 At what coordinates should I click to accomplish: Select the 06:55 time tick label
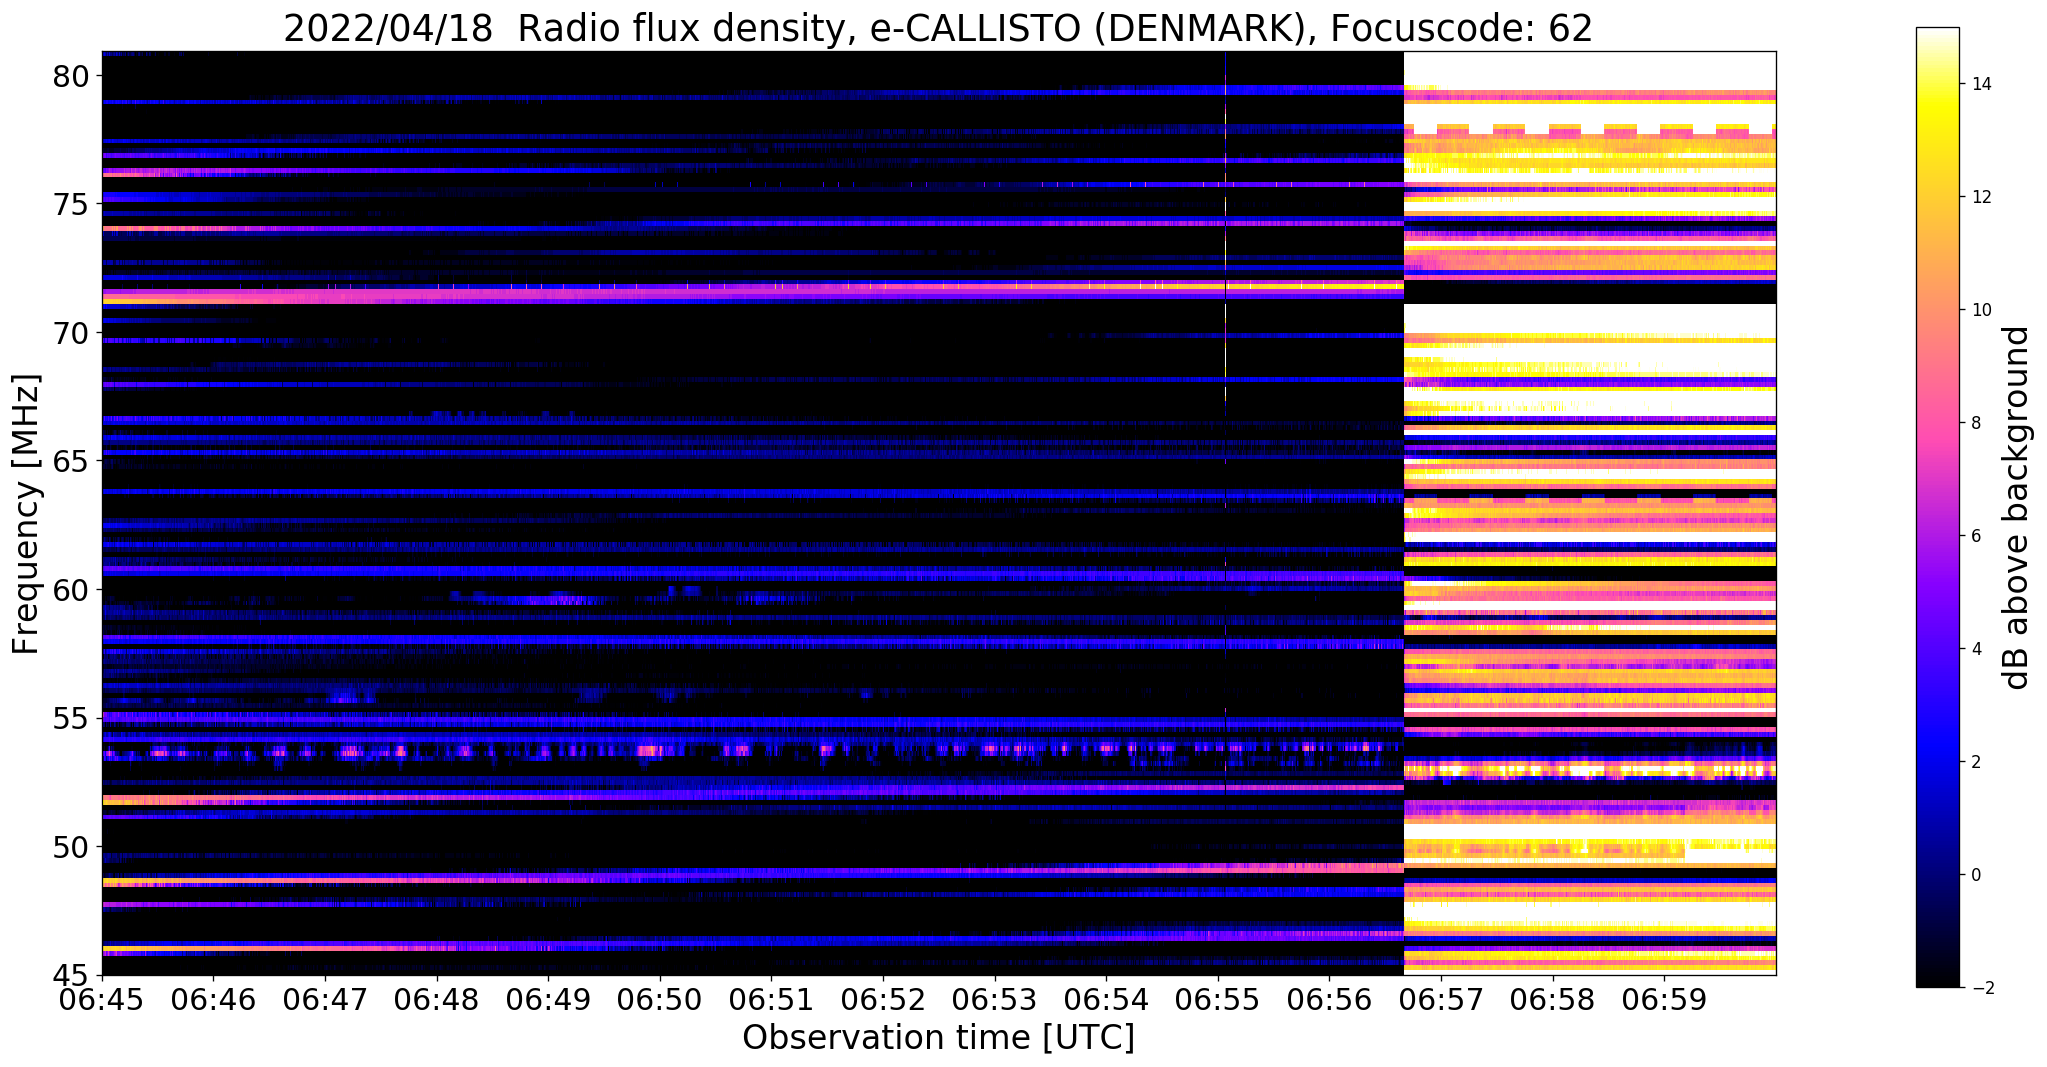1218,1000
